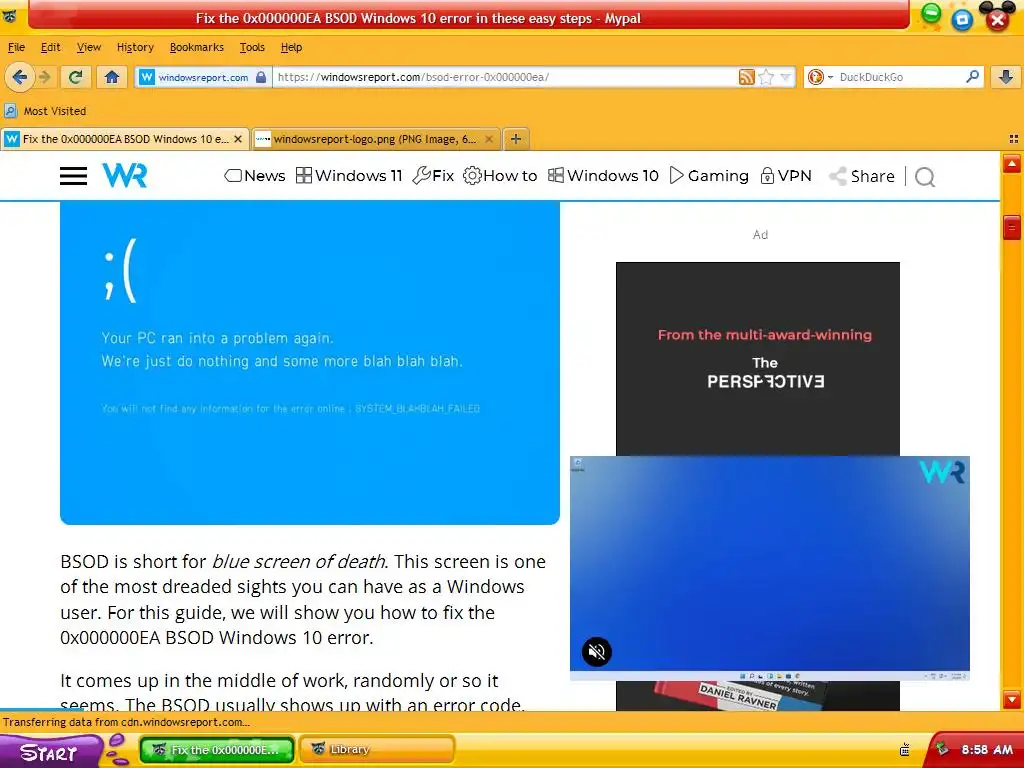Click the tray icon beside the clock
The height and width of the screenshot is (768, 1024).
click(x=942, y=749)
